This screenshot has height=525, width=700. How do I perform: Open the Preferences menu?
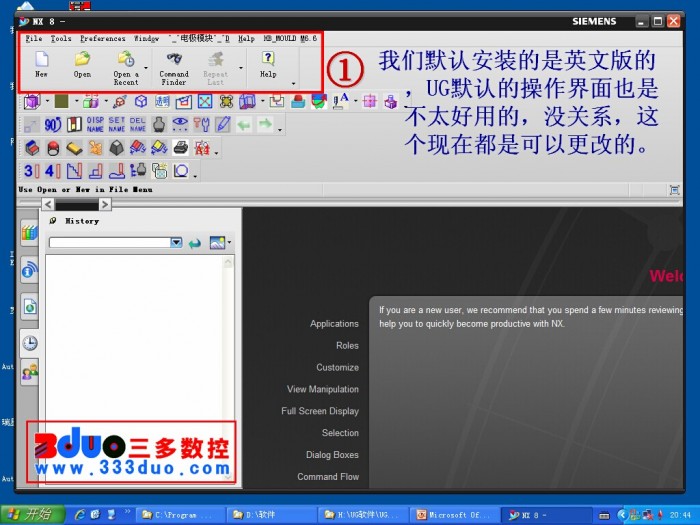[x=103, y=38]
